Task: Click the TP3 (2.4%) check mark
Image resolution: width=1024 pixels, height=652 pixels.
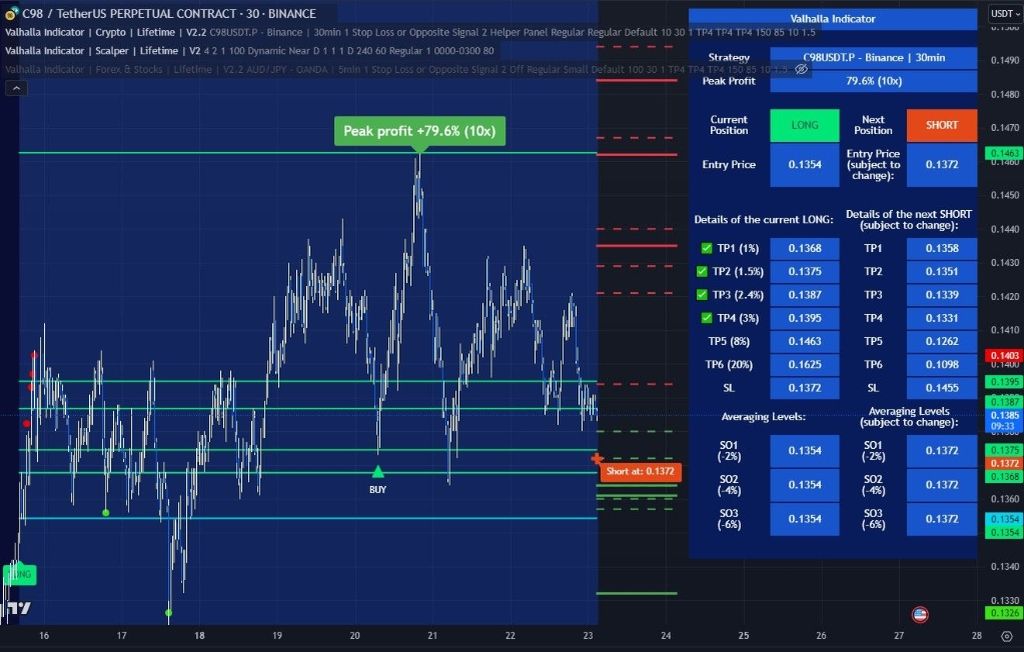Action: (702, 295)
